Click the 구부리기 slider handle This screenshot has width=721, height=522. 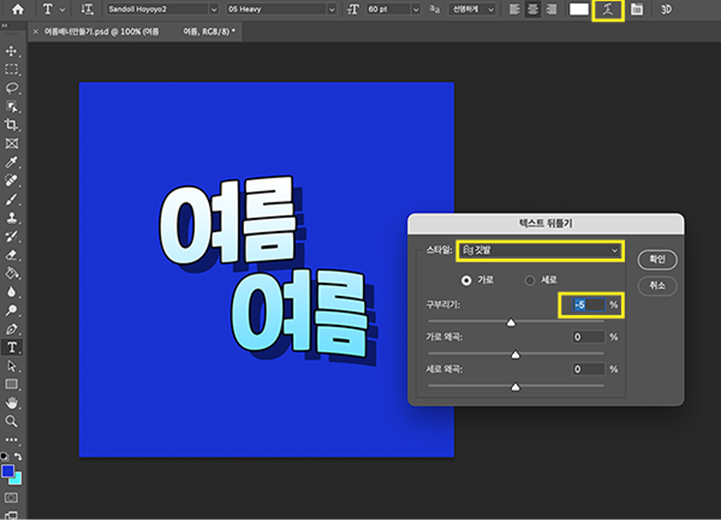tap(511, 322)
